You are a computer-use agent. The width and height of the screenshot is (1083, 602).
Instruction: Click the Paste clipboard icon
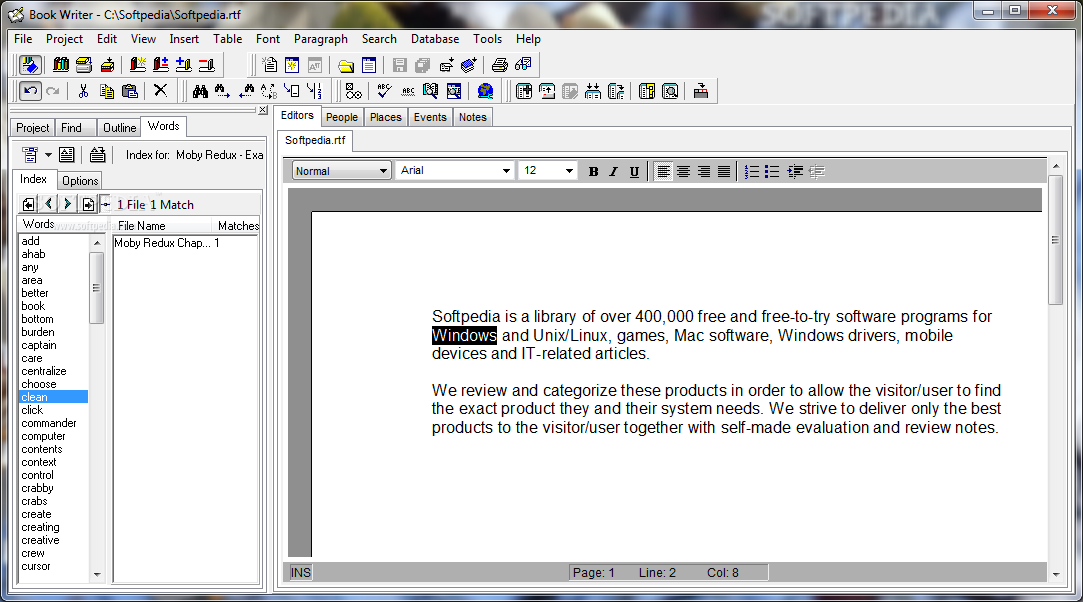[129, 91]
